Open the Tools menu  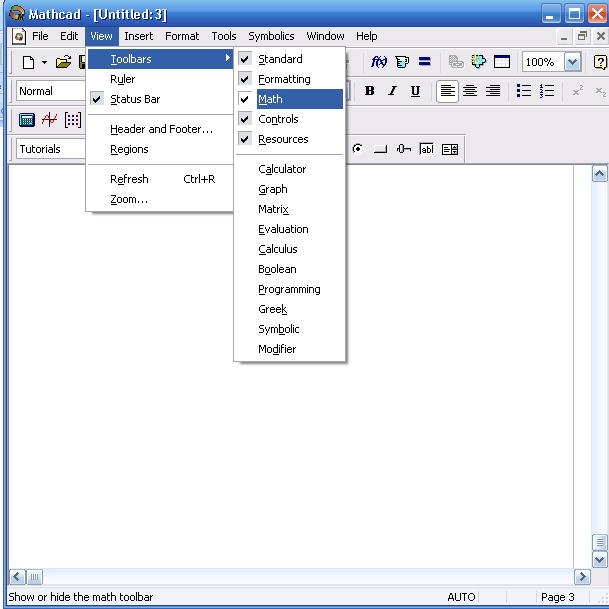[224, 37]
